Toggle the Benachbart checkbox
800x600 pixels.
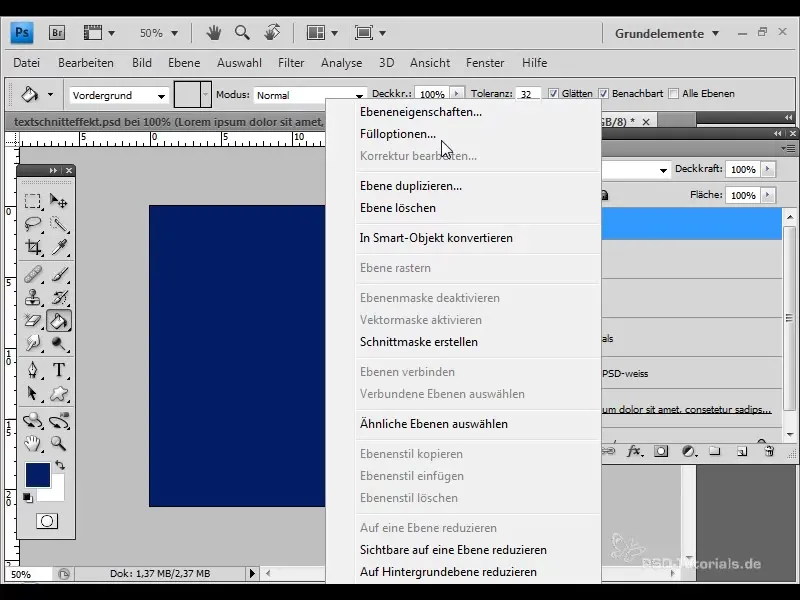pyautogui.click(x=603, y=94)
